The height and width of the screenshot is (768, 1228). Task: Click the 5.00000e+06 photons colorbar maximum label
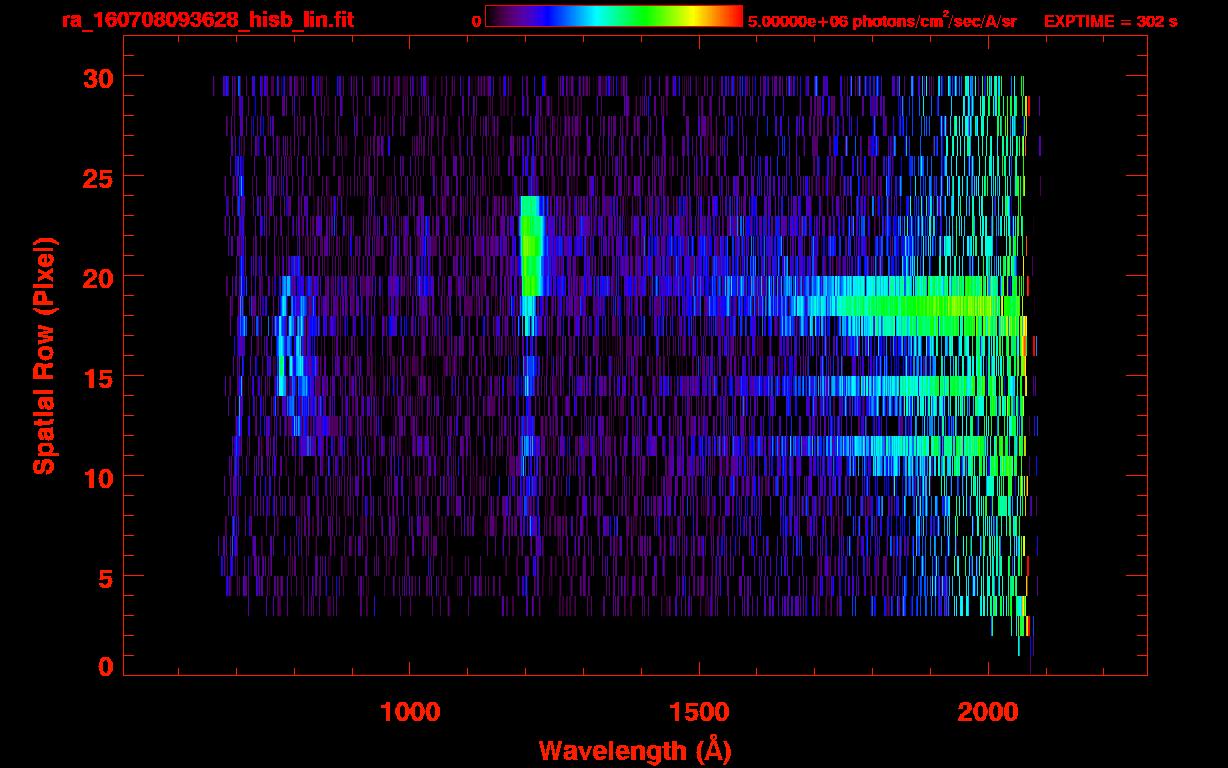pyautogui.click(x=882, y=21)
